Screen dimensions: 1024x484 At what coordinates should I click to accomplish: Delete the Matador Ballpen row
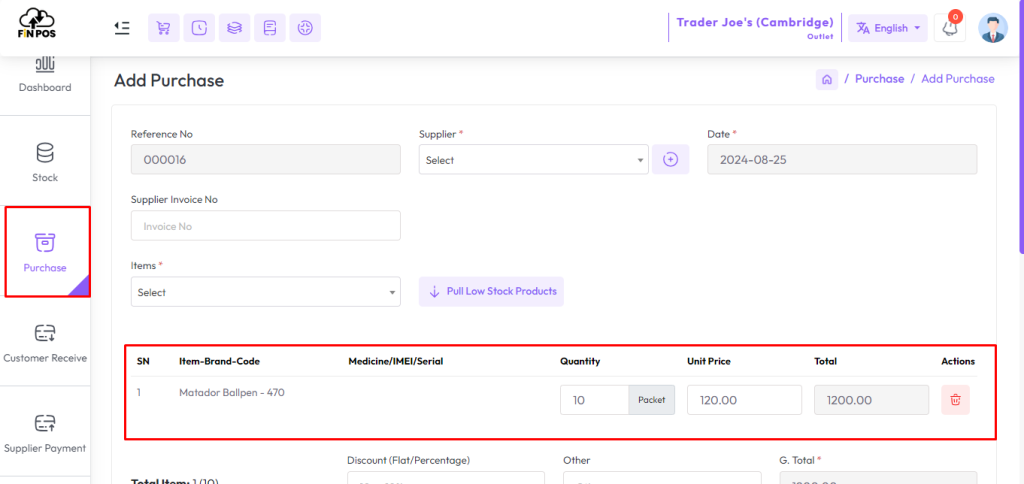(955, 400)
